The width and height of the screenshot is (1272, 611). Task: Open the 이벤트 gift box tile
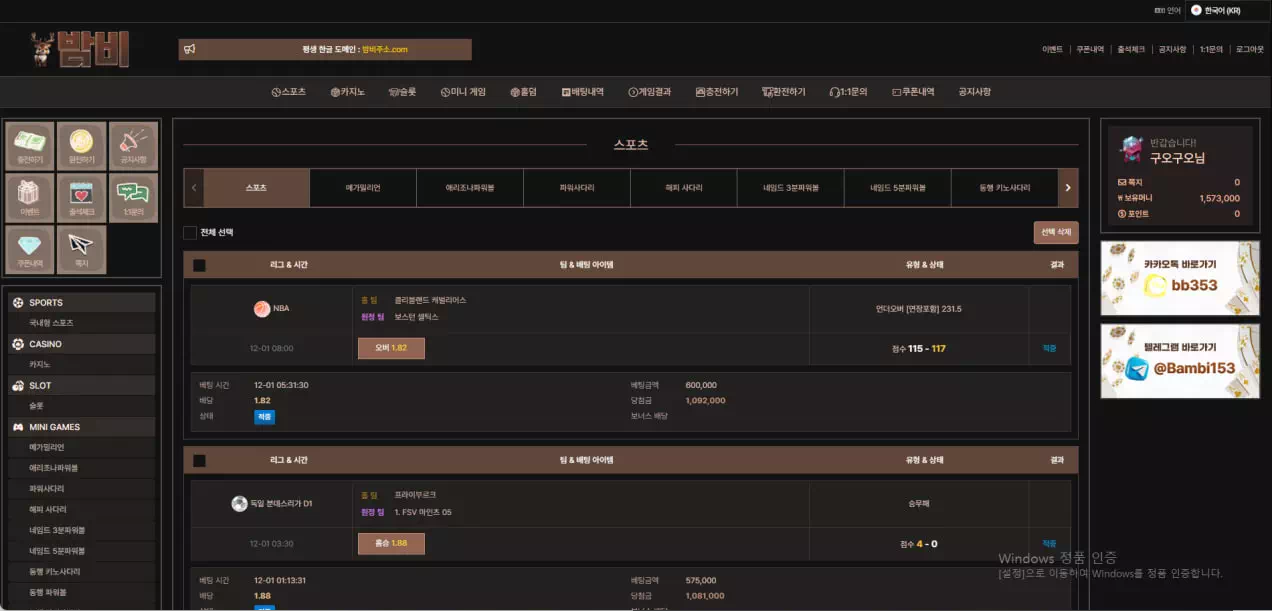click(30, 198)
